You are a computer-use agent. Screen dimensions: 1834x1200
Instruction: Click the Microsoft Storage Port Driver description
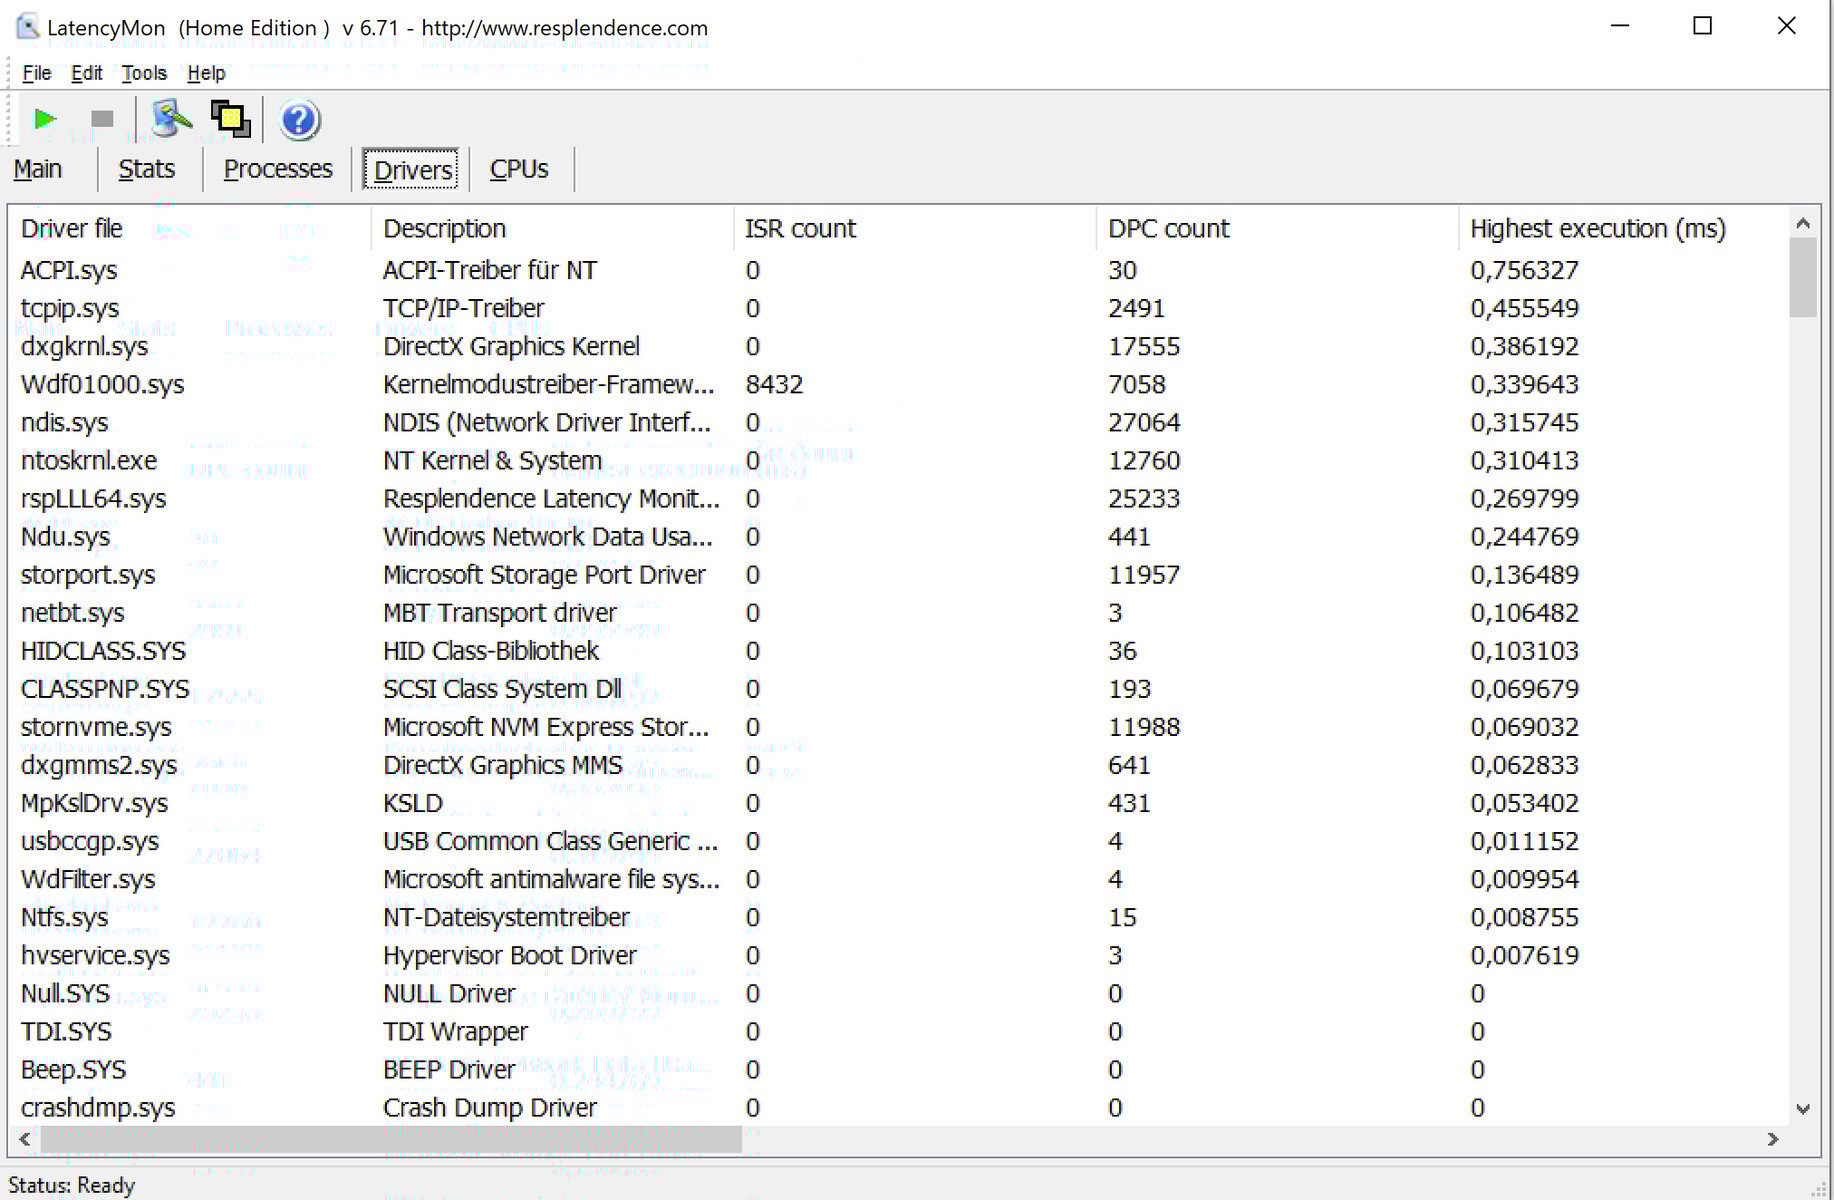coord(544,574)
